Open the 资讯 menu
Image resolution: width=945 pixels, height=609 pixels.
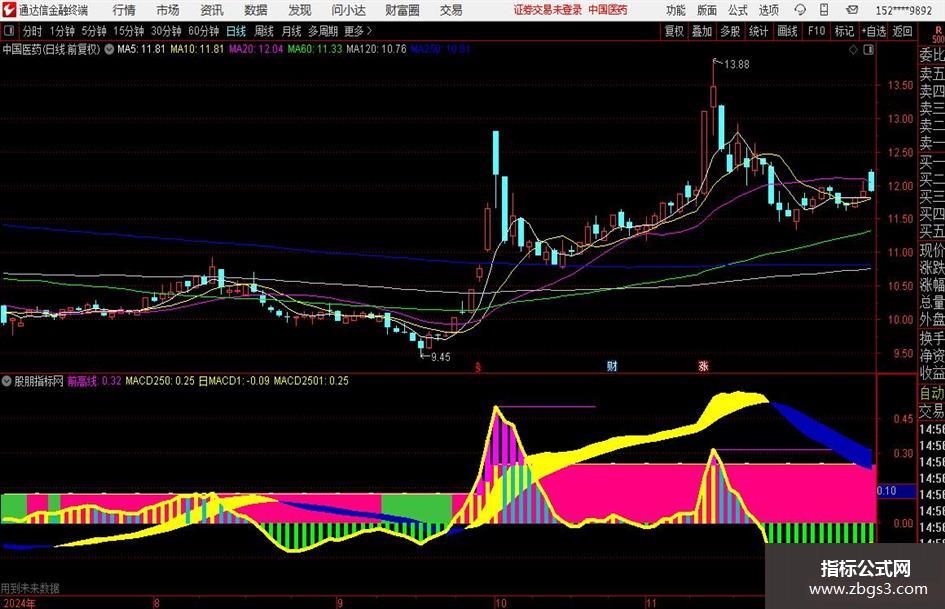212,10
